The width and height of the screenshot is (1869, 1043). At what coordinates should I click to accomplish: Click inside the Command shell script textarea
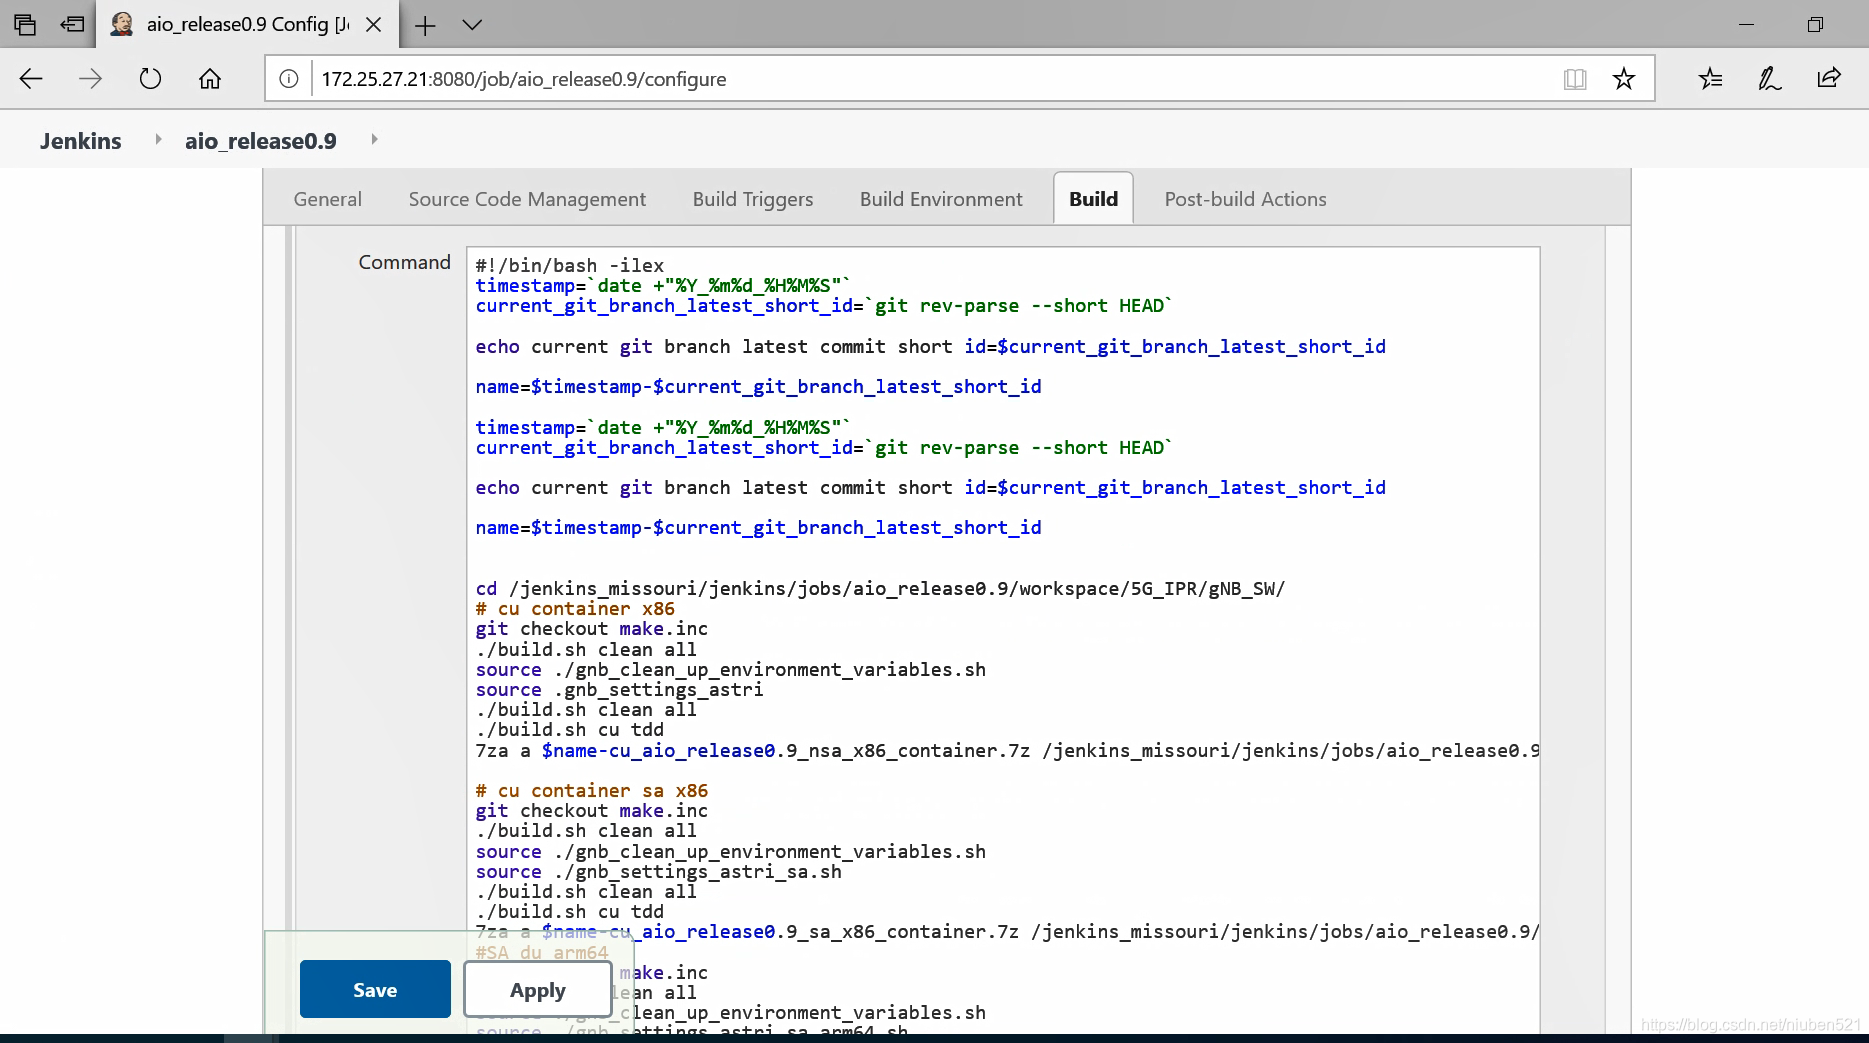pos(1003,640)
